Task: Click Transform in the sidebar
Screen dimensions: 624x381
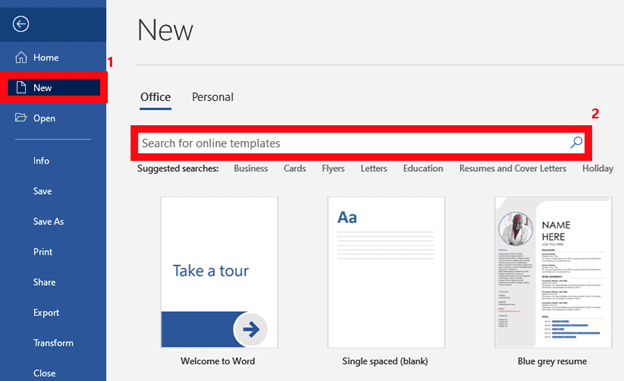Action: (x=53, y=343)
